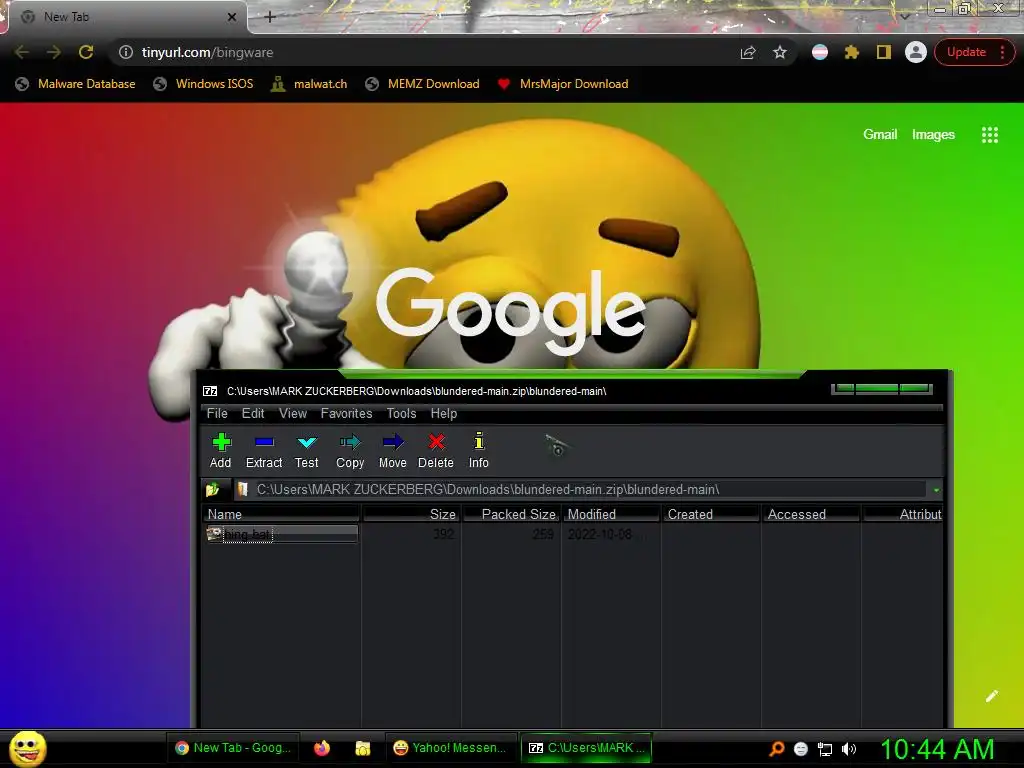Open Start menu smiley button

[x=28, y=749]
